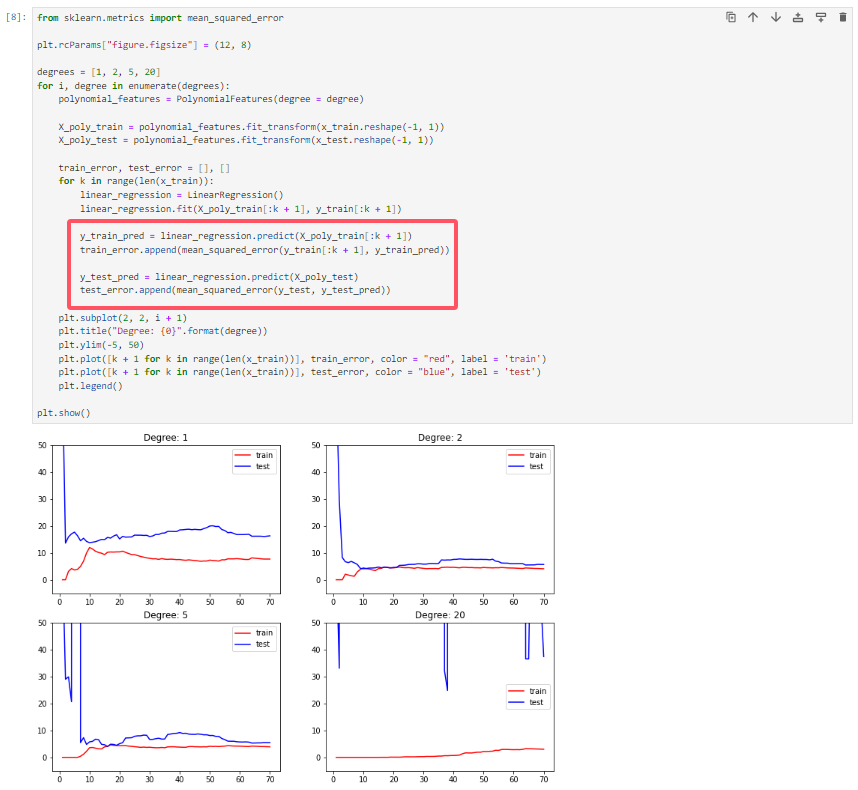Click the X_poly_train fit_transform line
The image size is (858, 790).
[x=251, y=127]
